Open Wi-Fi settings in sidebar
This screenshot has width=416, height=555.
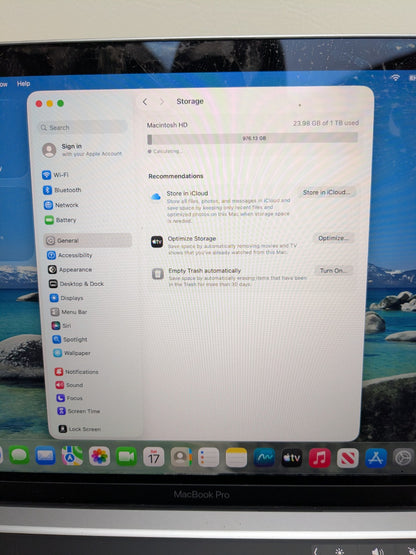point(56,175)
